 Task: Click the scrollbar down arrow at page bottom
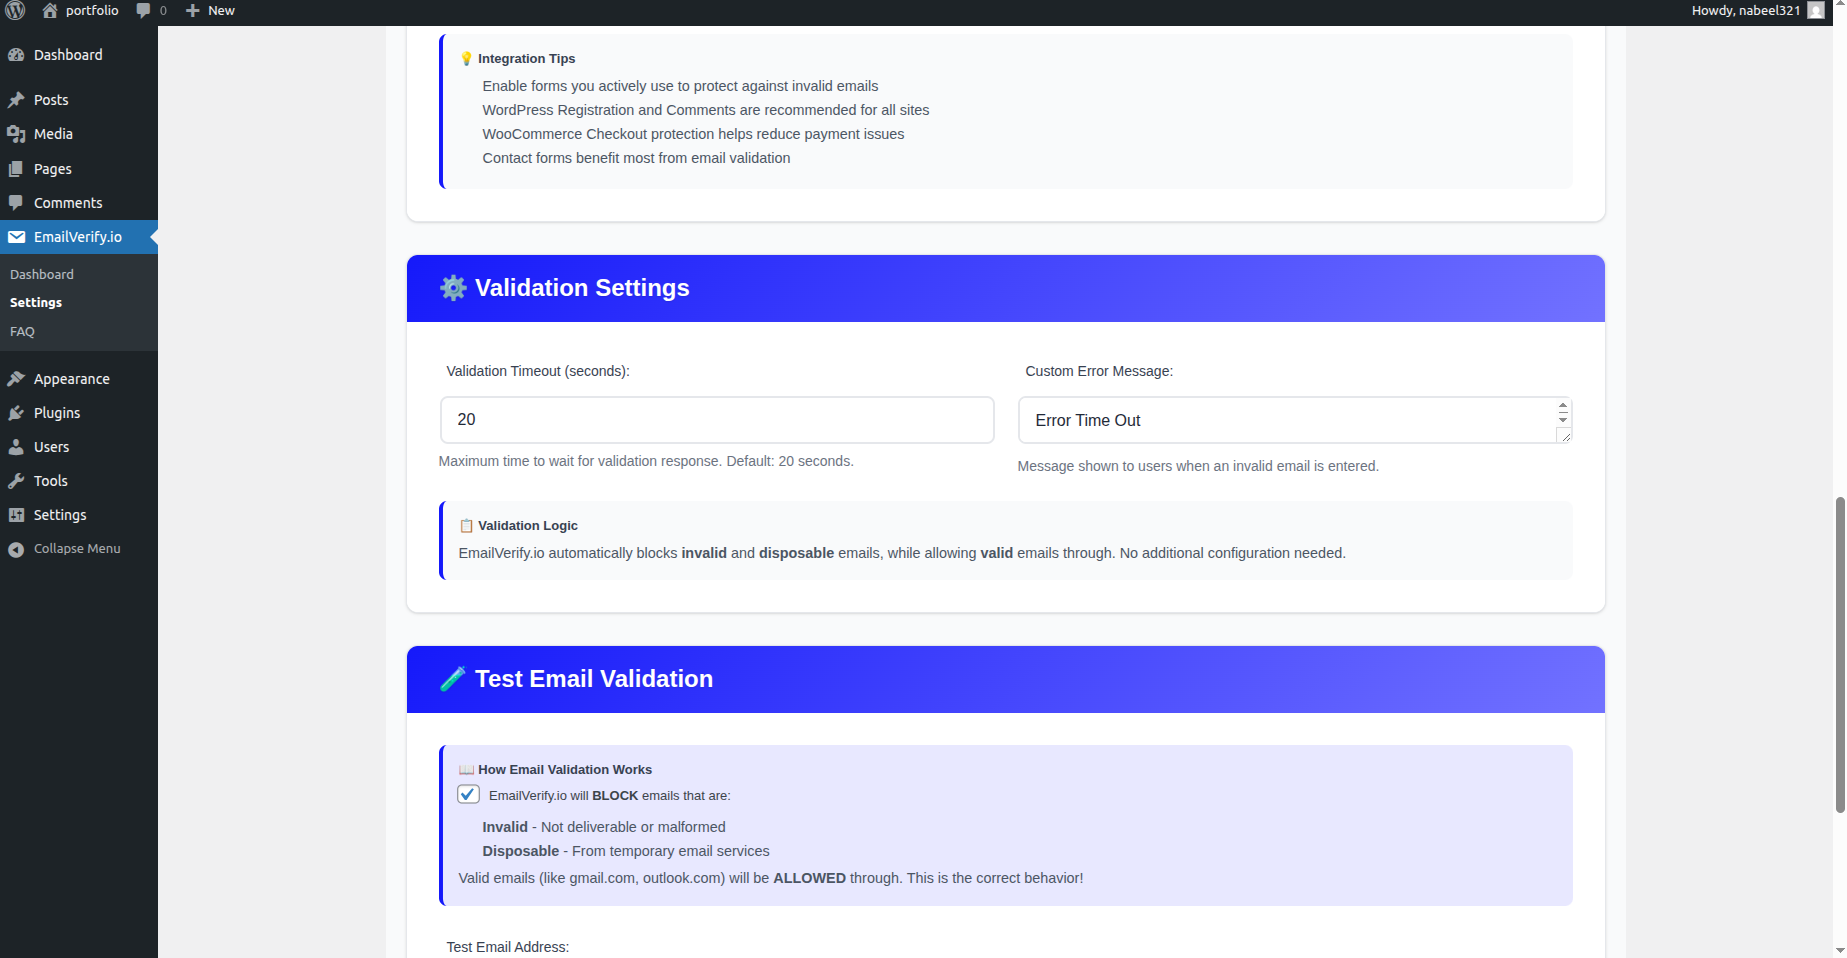pyautogui.click(x=1840, y=950)
